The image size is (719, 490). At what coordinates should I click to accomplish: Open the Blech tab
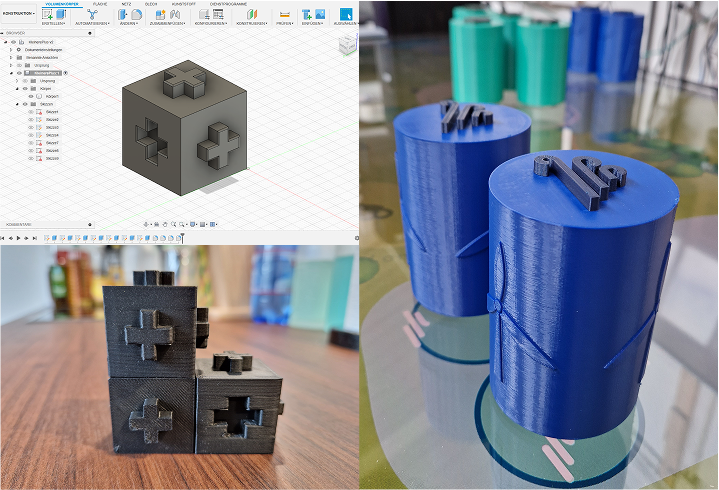click(x=150, y=4)
